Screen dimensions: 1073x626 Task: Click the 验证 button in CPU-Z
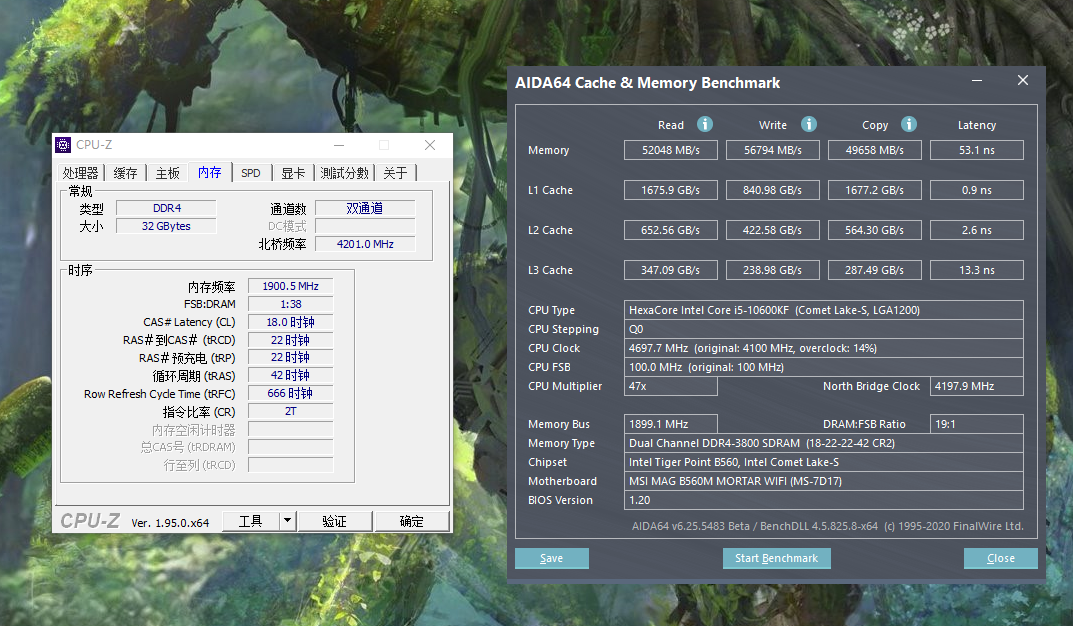point(335,521)
